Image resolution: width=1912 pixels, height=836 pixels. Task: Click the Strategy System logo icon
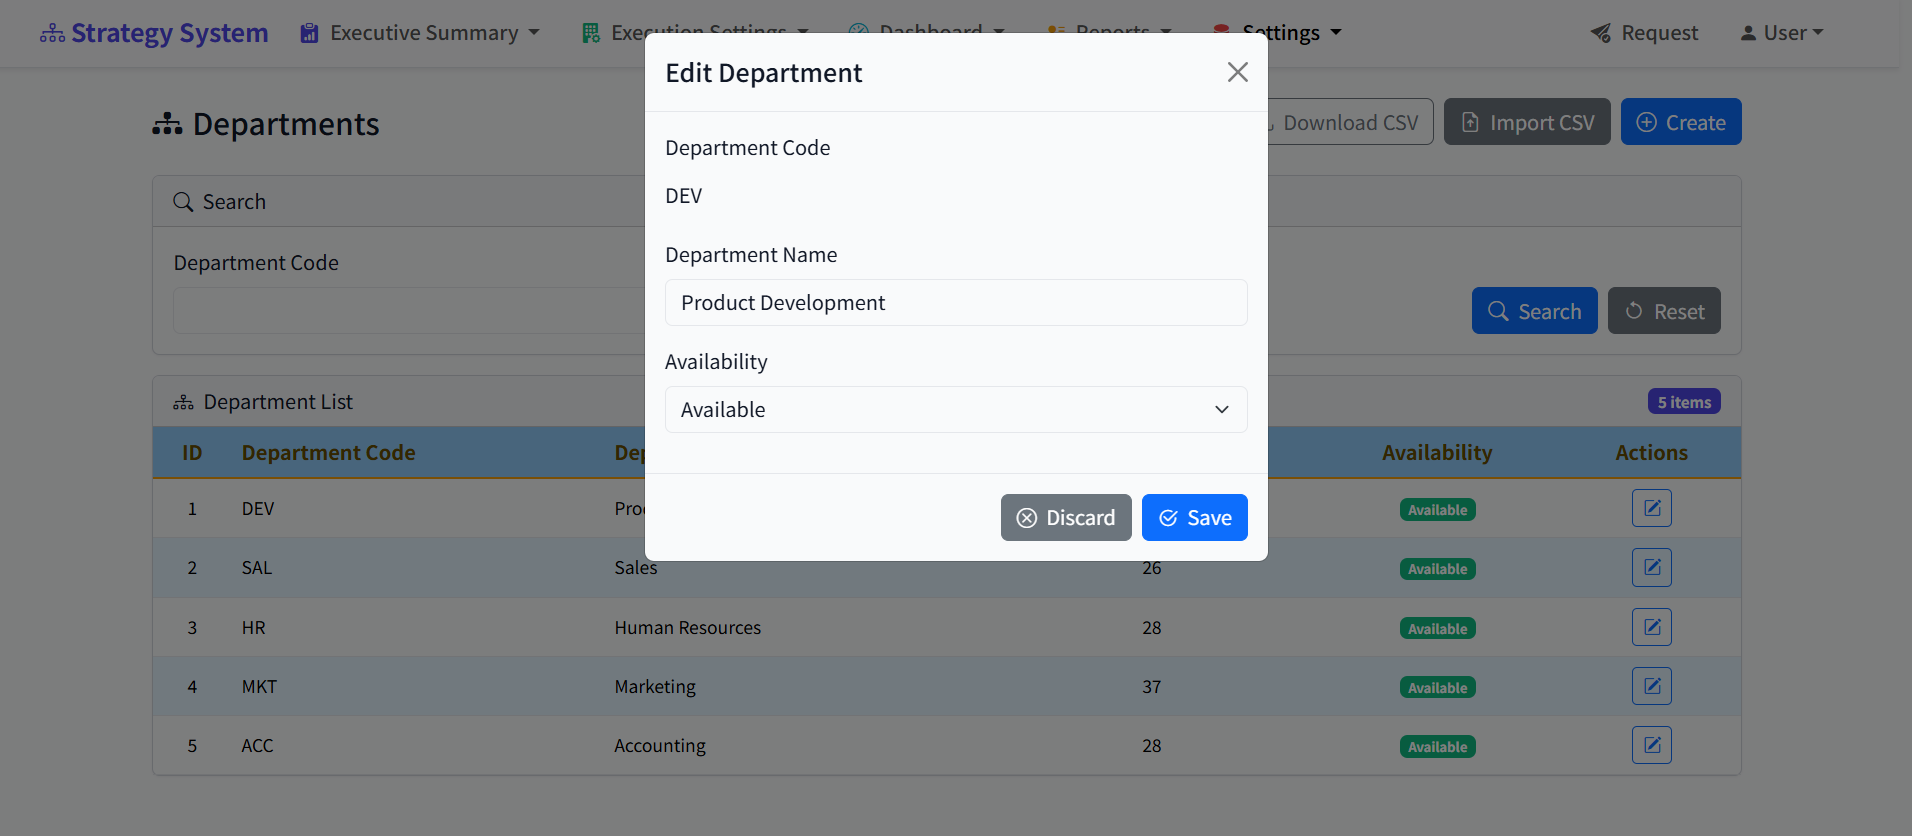pyautogui.click(x=52, y=34)
